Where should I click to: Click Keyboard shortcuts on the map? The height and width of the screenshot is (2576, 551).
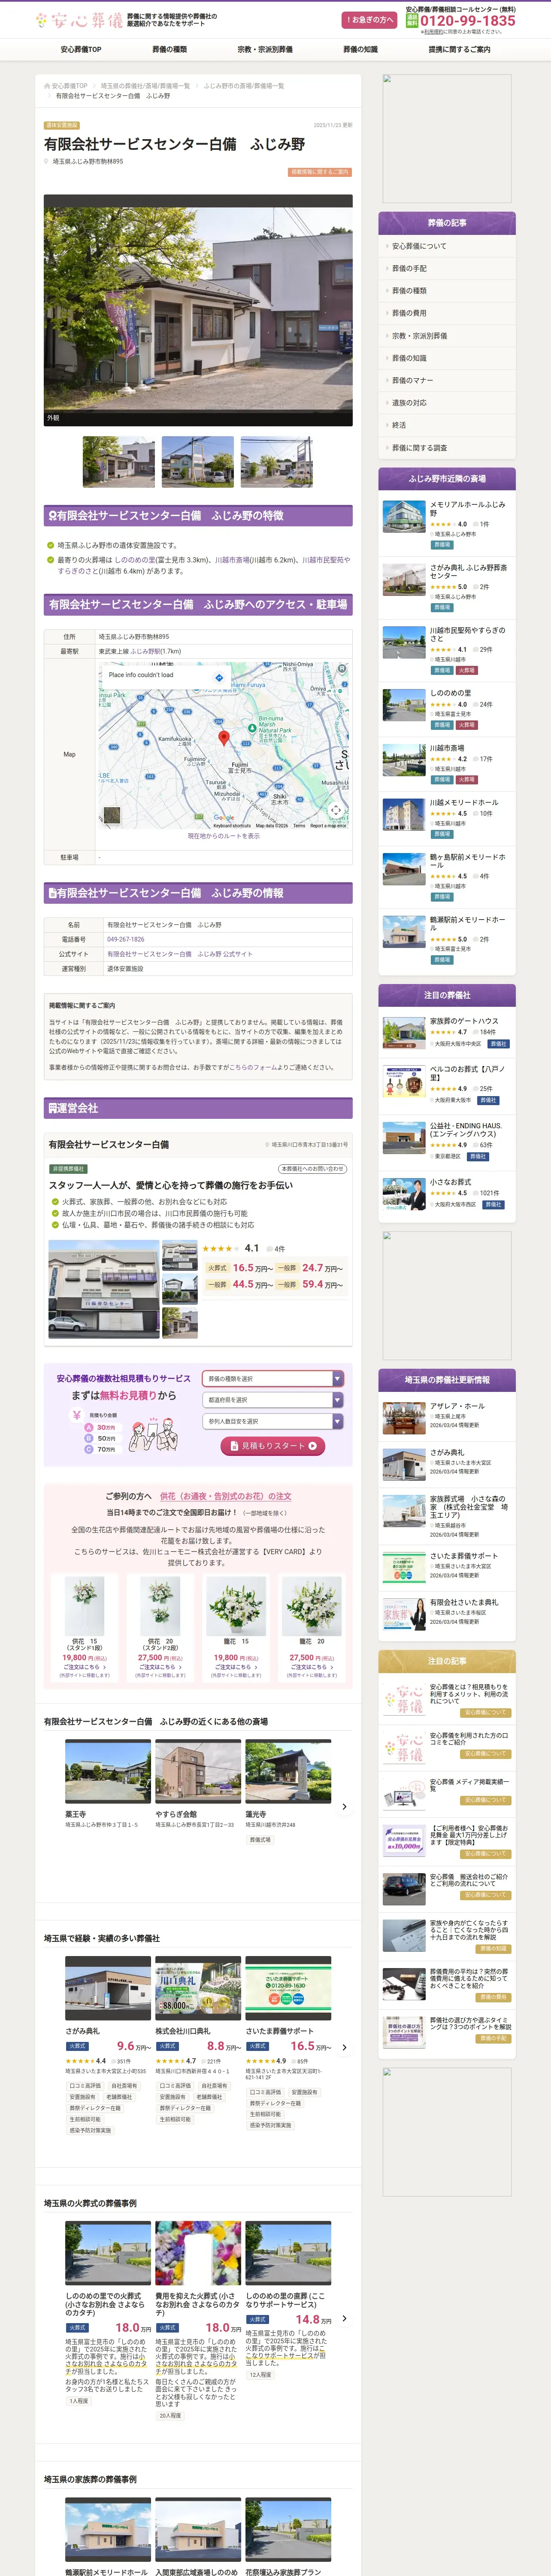[x=232, y=826]
